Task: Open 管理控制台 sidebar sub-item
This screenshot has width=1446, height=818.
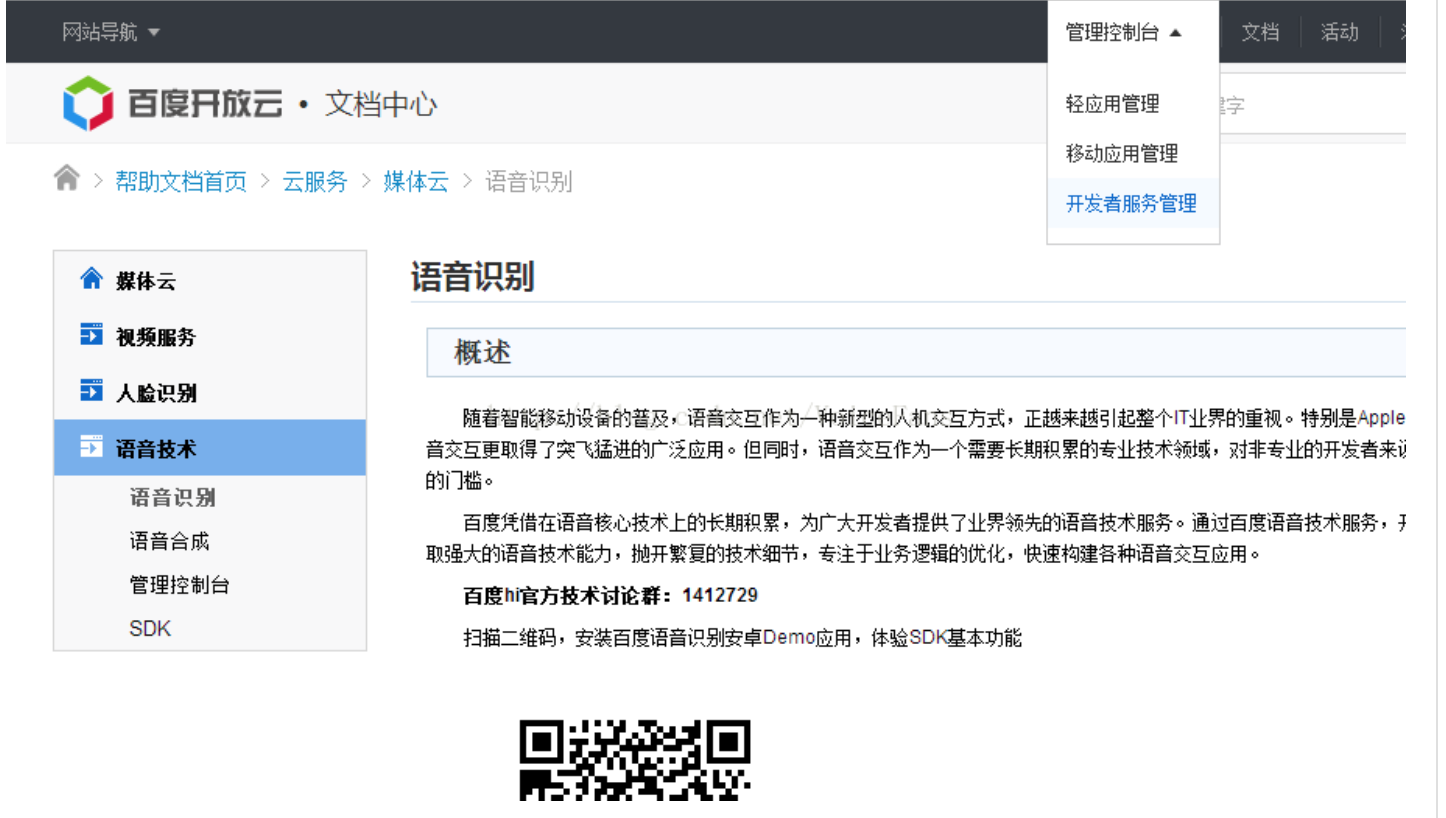Action: point(180,585)
